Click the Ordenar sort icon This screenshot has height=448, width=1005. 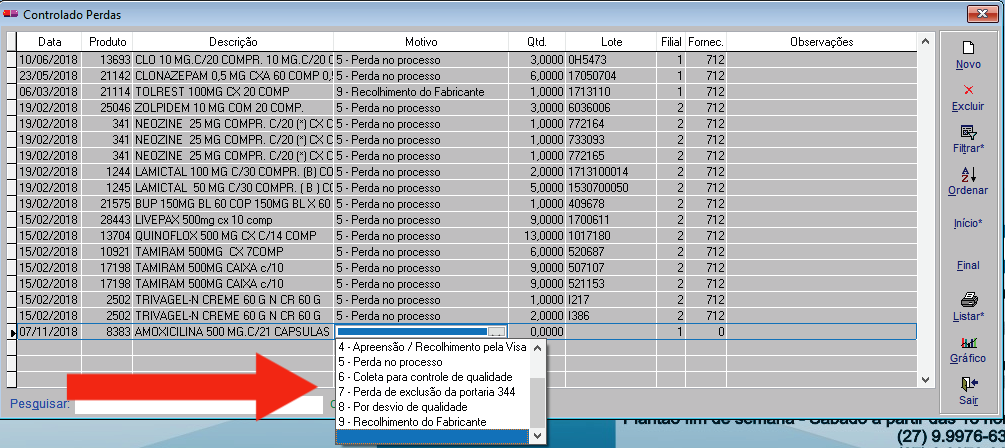click(x=967, y=174)
